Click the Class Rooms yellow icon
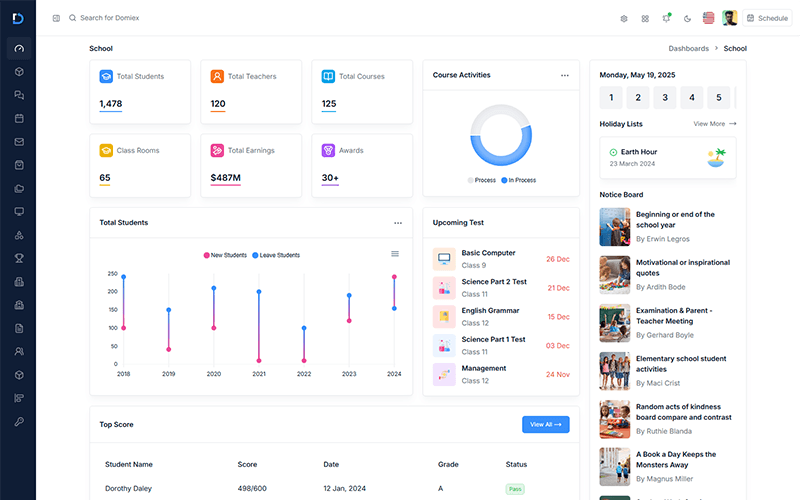This screenshot has width=800, height=500. pos(106,150)
